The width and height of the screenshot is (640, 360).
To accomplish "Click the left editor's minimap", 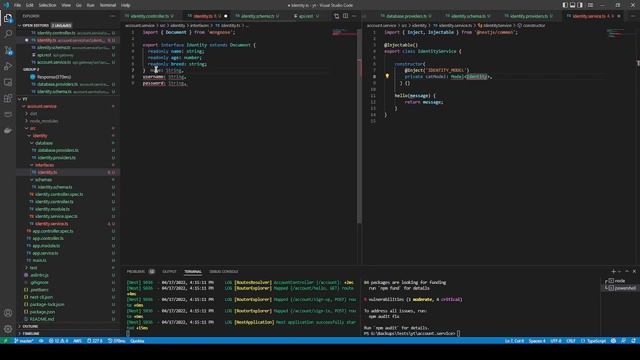I will tap(344, 33).
